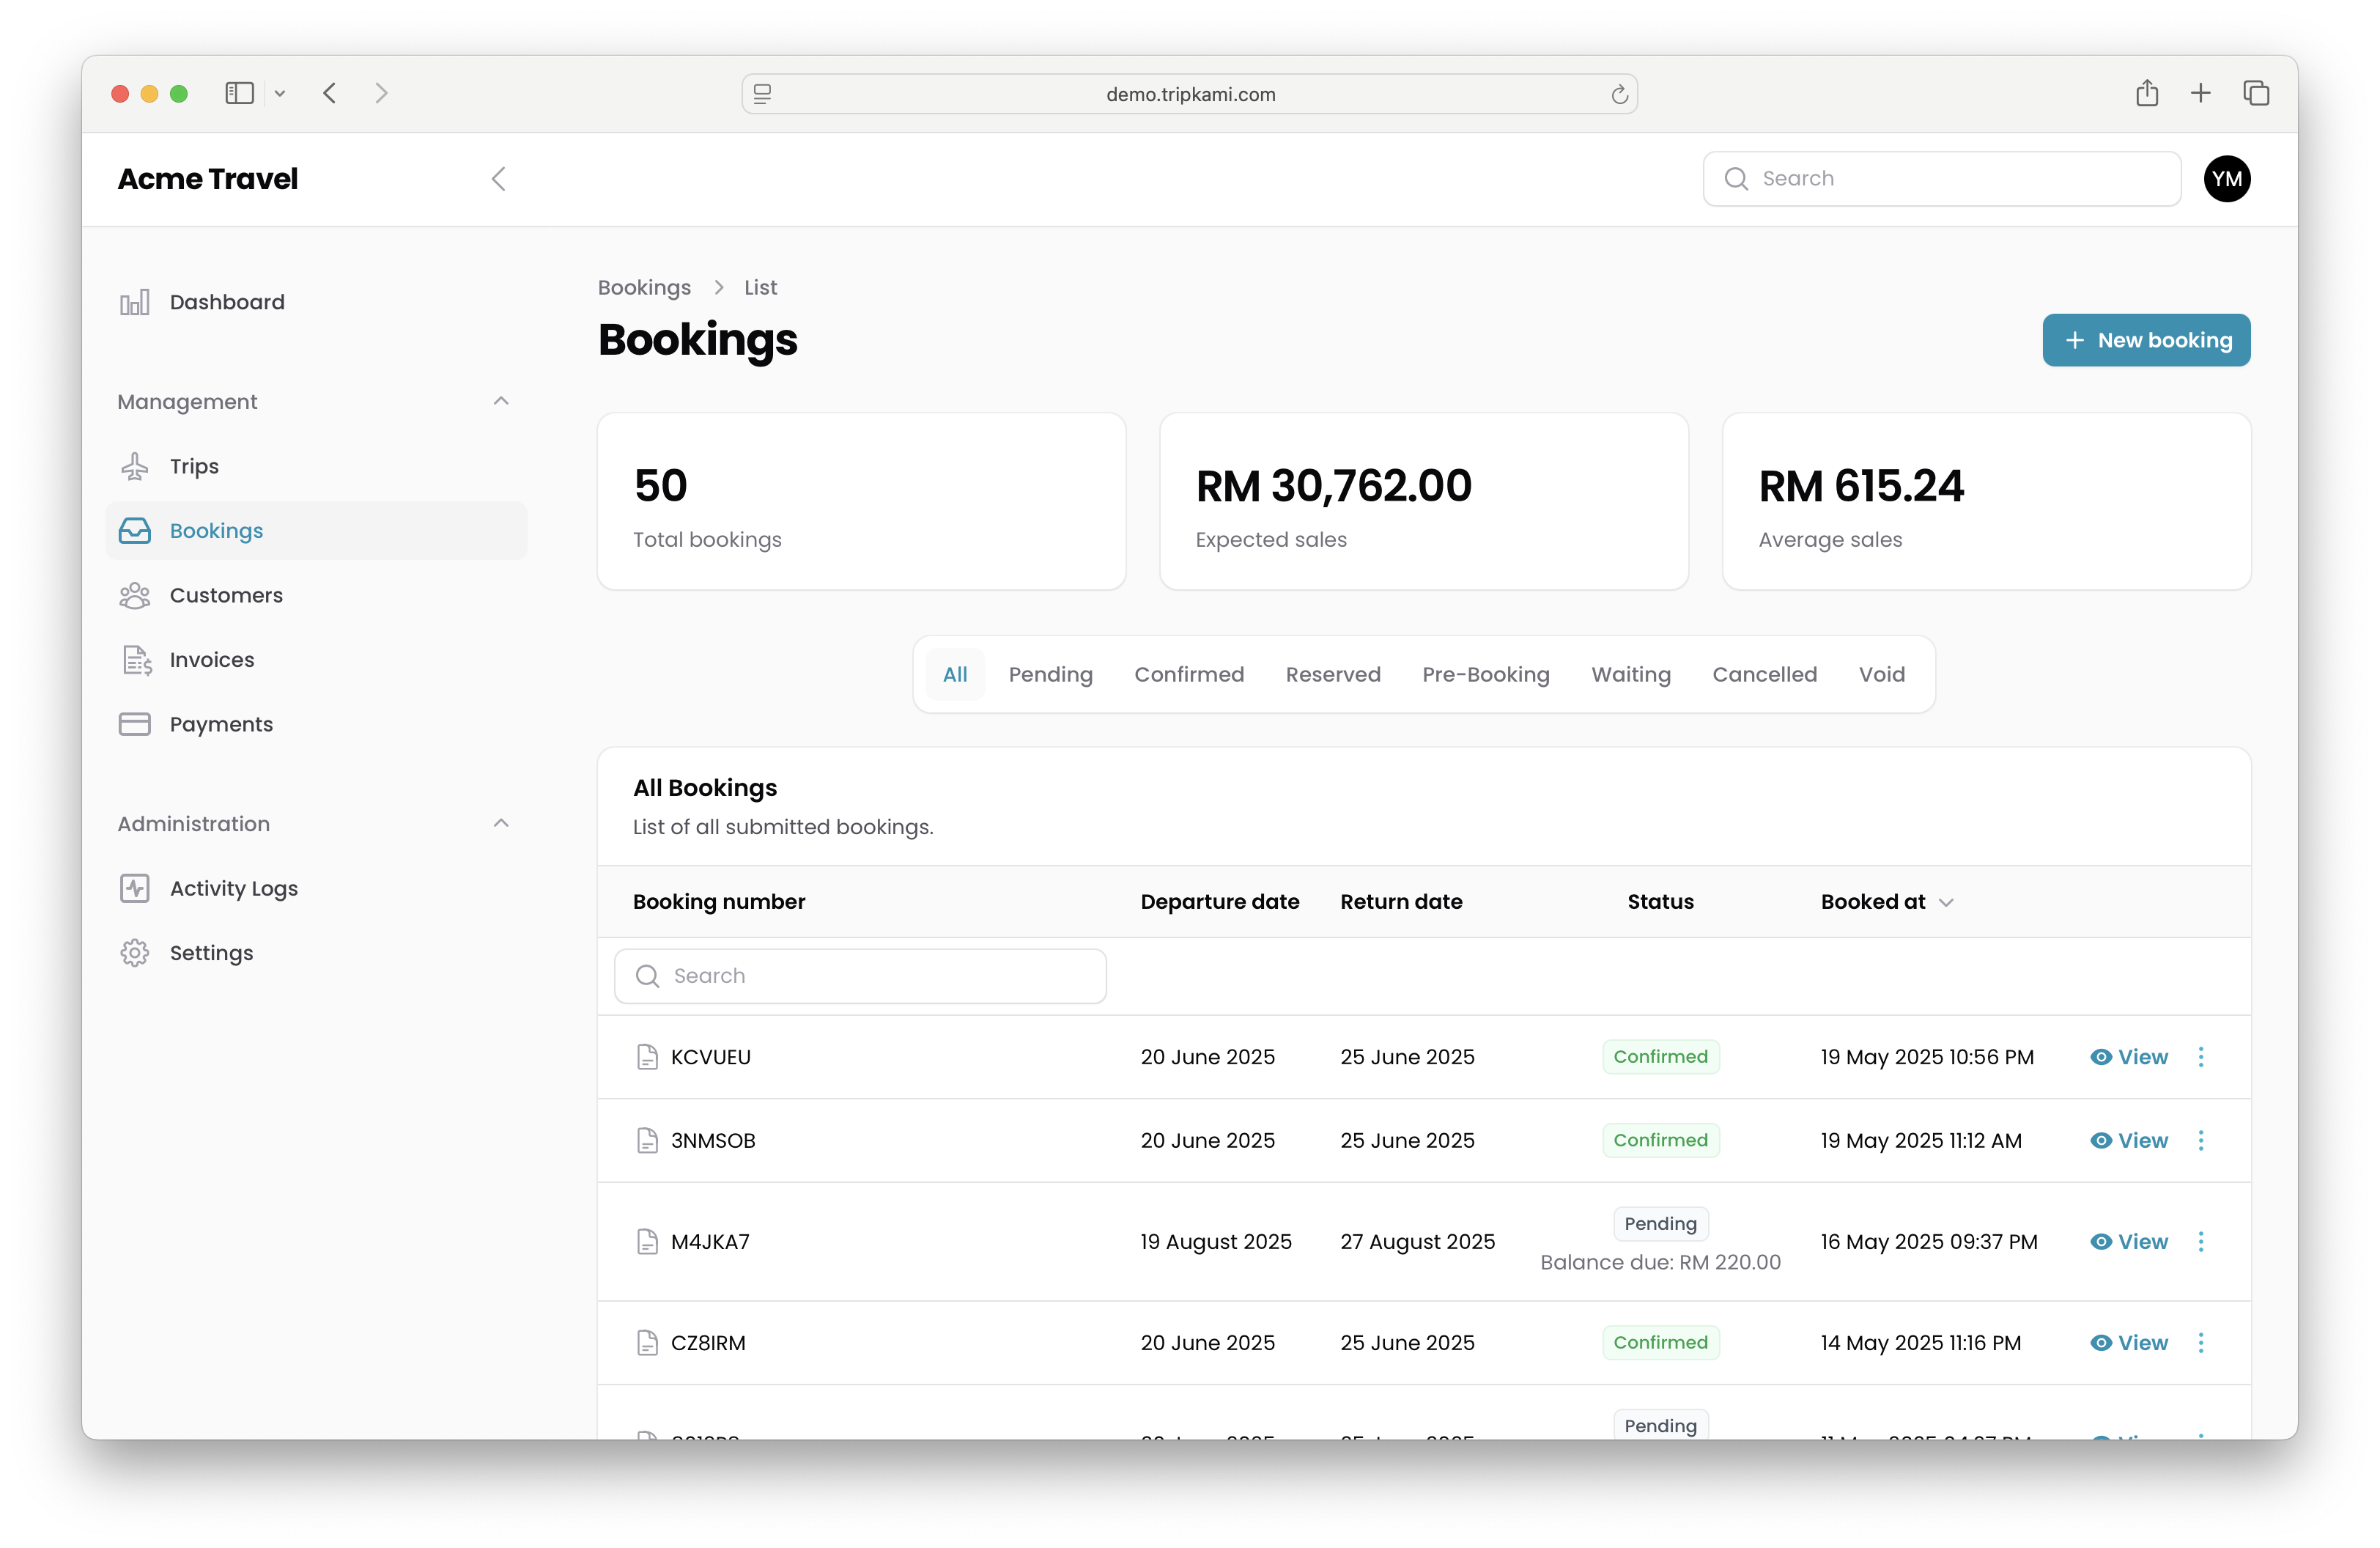
Task: Collapse the Administration section
Action: [x=500, y=823]
